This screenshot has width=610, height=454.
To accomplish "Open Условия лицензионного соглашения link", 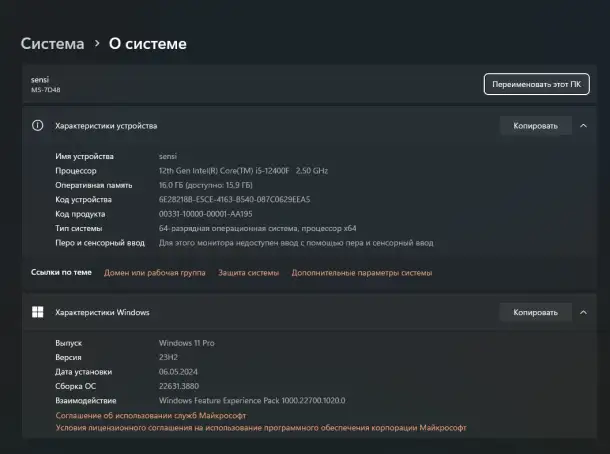I will pos(261,428).
